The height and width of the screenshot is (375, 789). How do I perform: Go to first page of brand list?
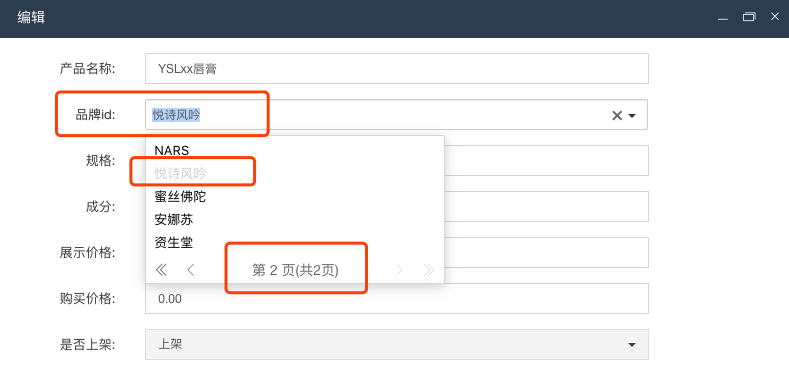161,270
